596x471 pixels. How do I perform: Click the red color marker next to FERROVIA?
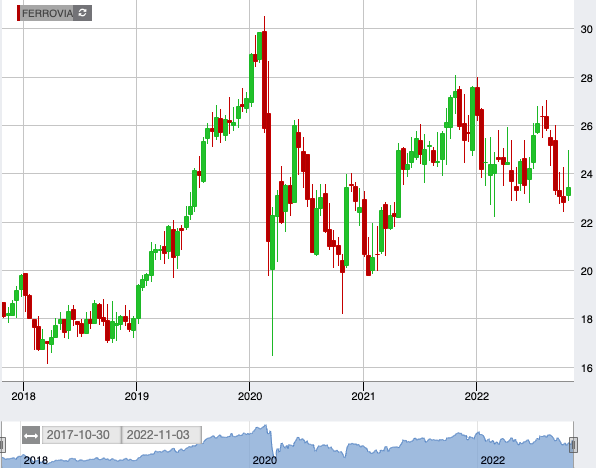(x=18, y=13)
